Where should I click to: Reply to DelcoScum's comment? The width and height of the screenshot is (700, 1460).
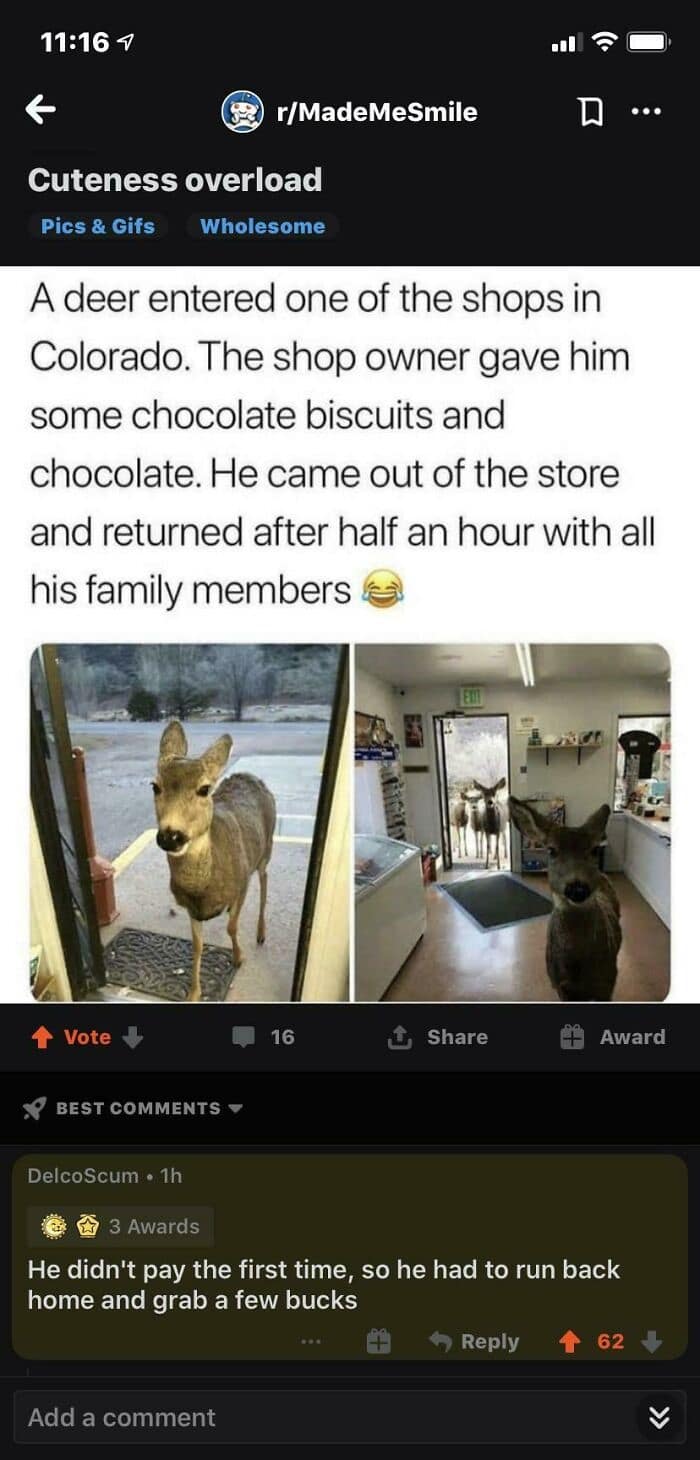point(474,1342)
